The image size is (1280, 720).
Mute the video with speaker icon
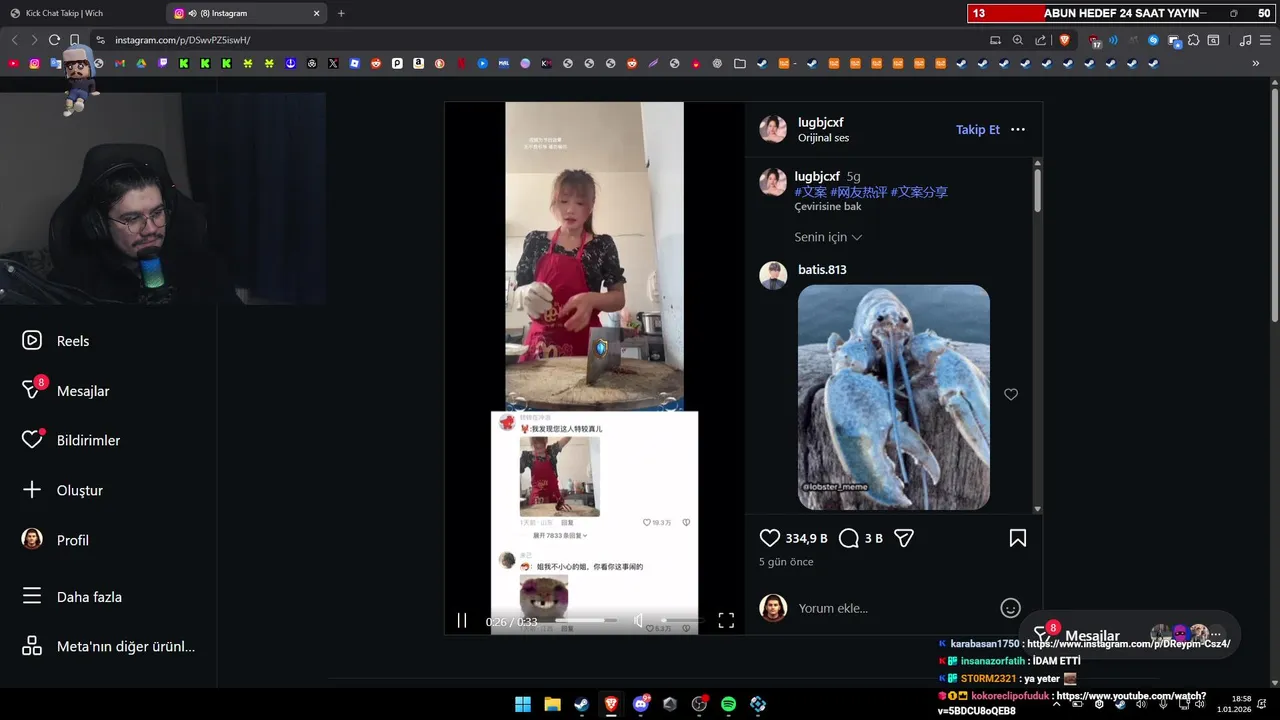(639, 621)
